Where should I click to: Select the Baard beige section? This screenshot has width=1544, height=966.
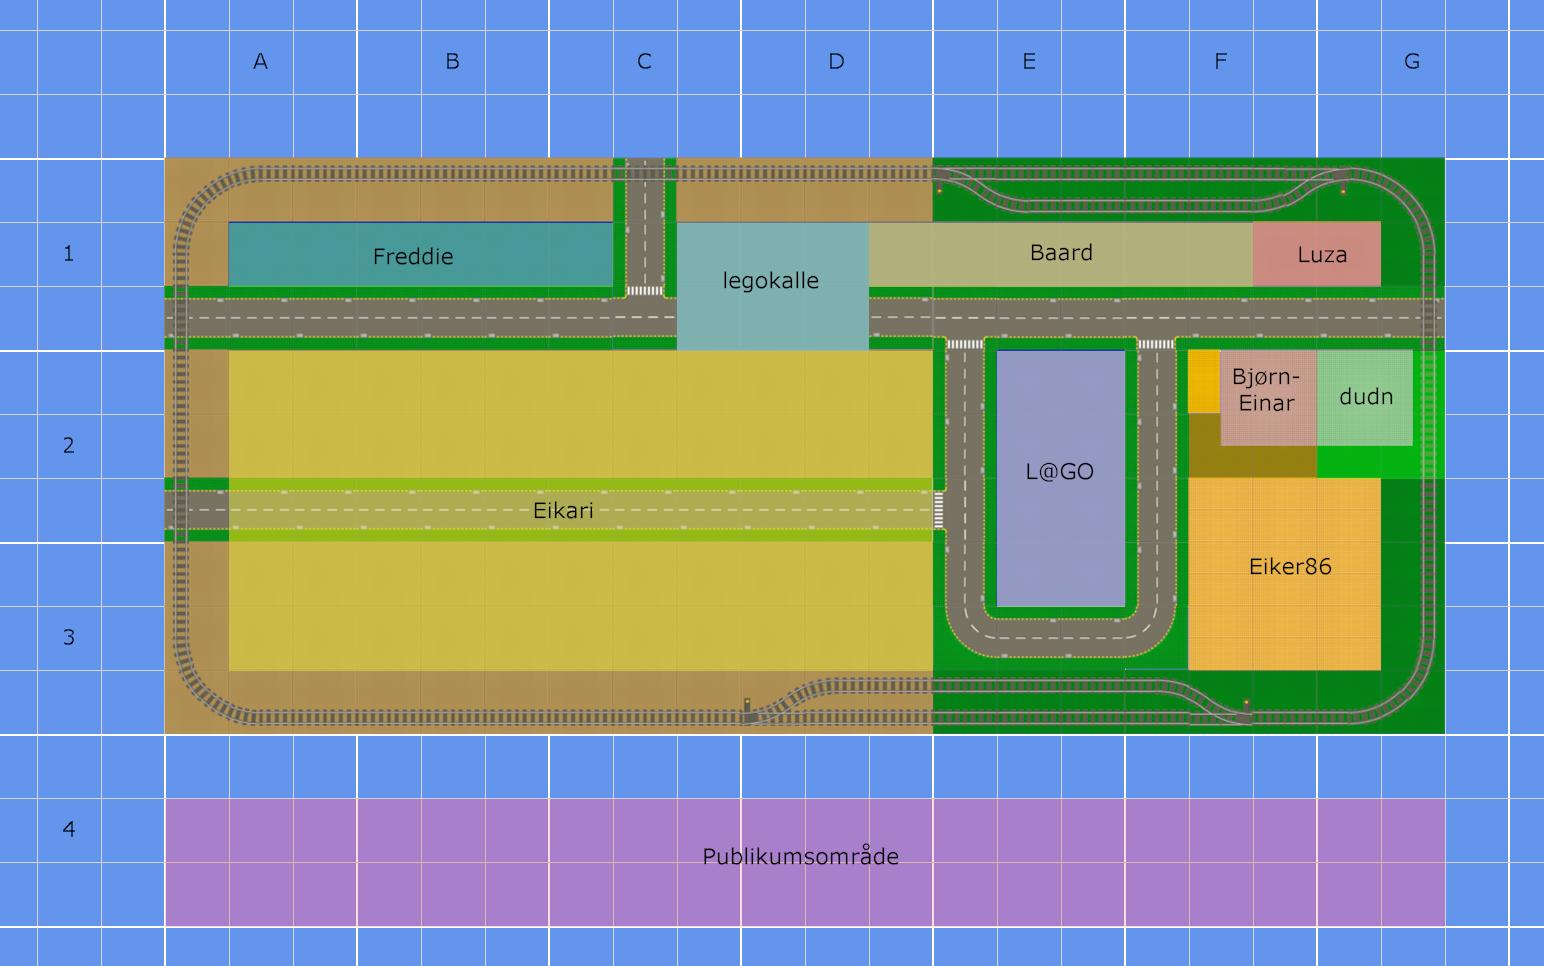[x=1061, y=254]
